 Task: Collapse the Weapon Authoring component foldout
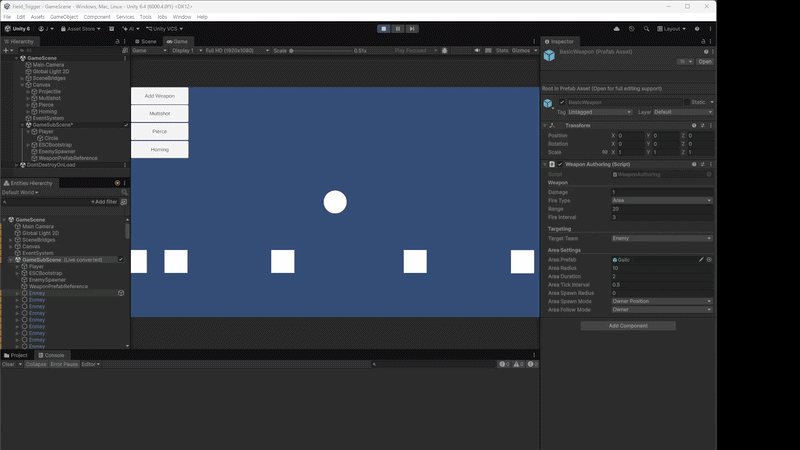tap(545, 164)
